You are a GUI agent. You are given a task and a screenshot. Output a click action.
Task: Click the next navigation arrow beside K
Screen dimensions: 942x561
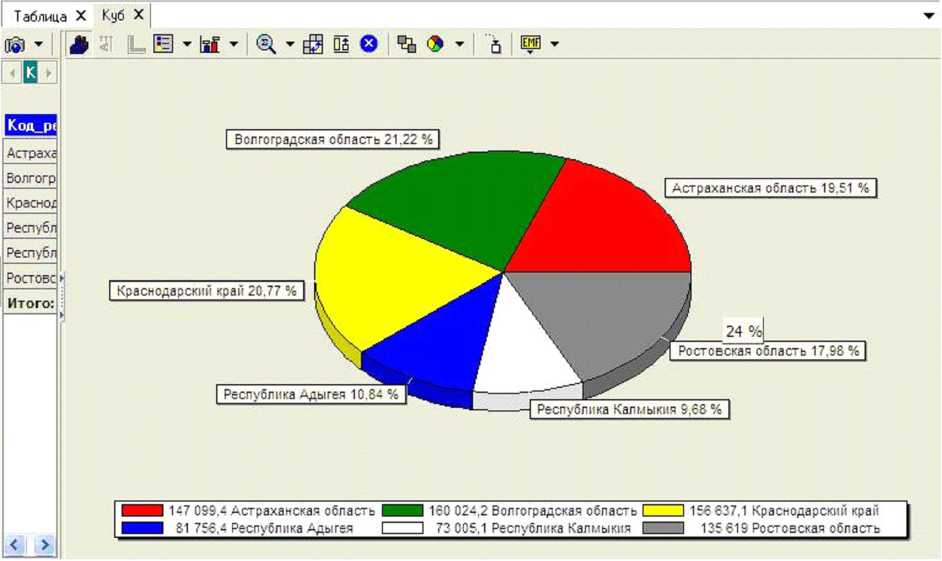coord(49,73)
